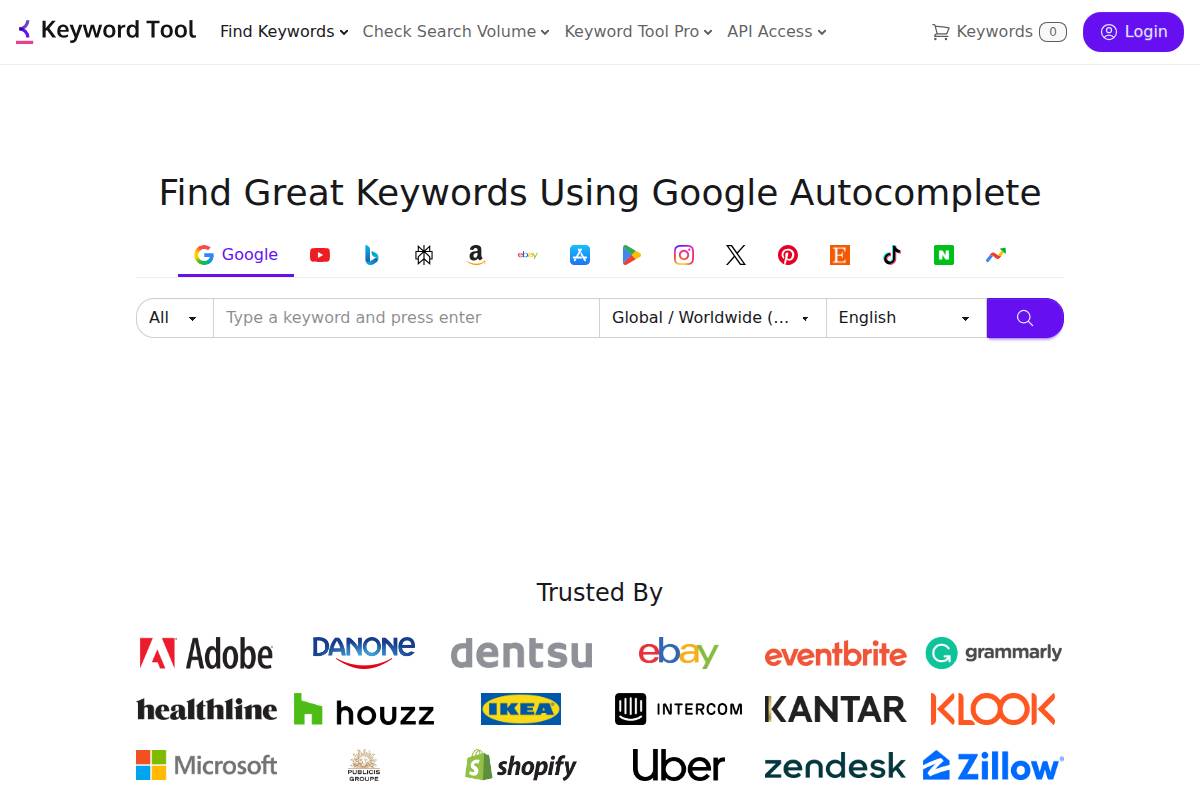The width and height of the screenshot is (1200, 800).
Task: Select the Pinterest platform icon
Action: (788, 254)
